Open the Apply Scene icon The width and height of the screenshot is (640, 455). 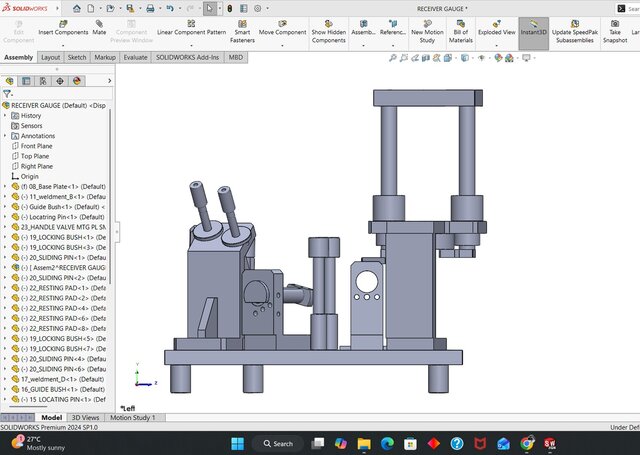tap(509, 58)
